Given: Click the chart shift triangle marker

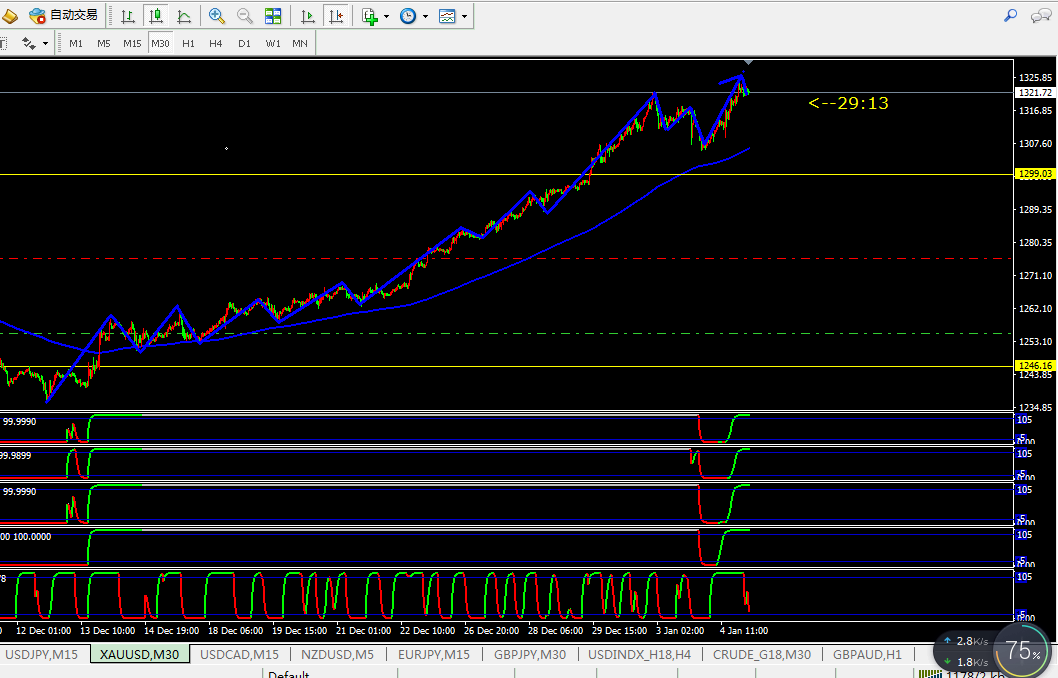Looking at the screenshot, I should [748, 63].
